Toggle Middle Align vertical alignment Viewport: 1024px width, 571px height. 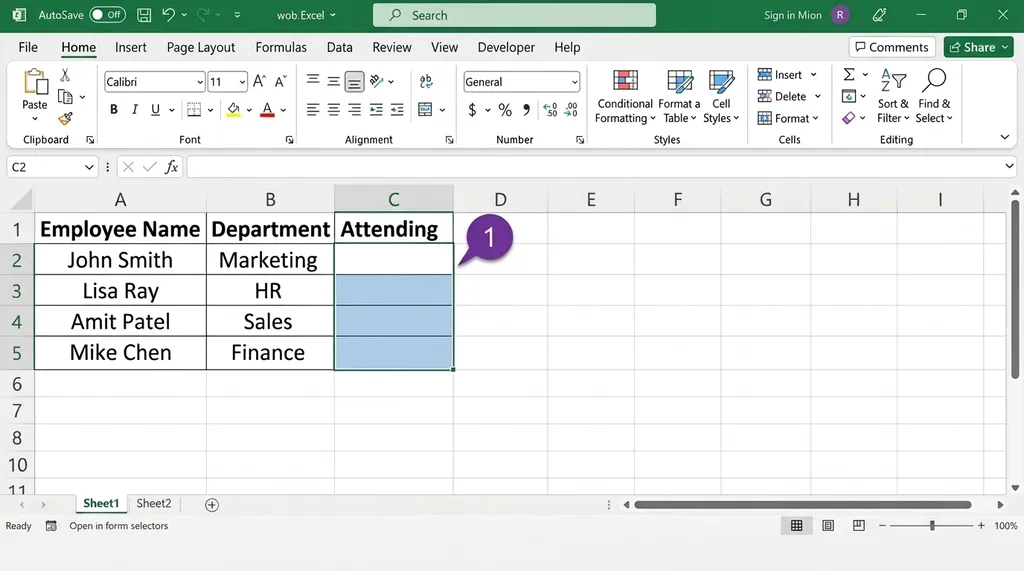(x=334, y=82)
